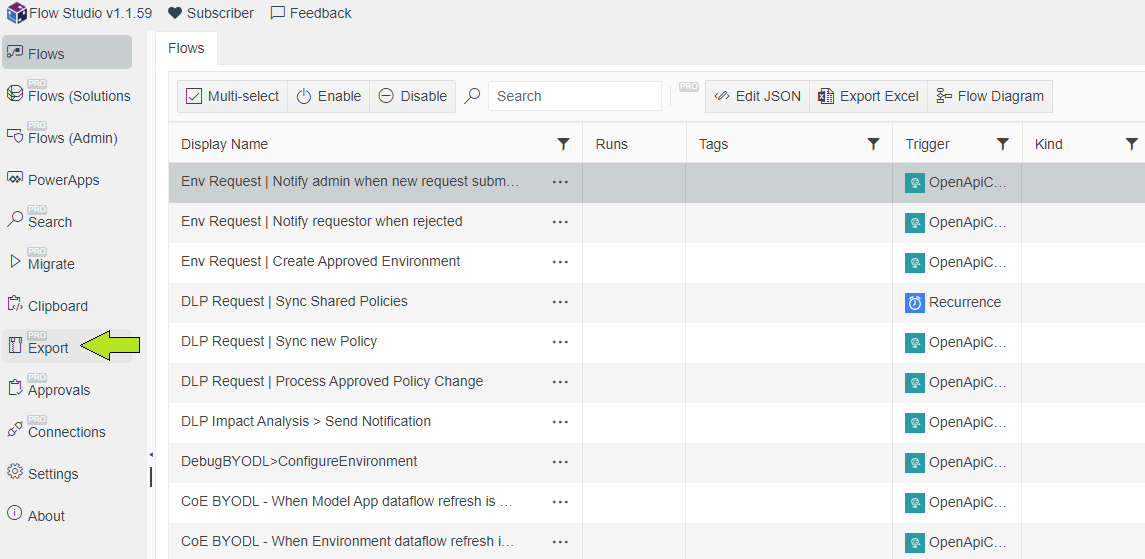Click into the Search input field
The image size is (1145, 559).
[x=574, y=96]
